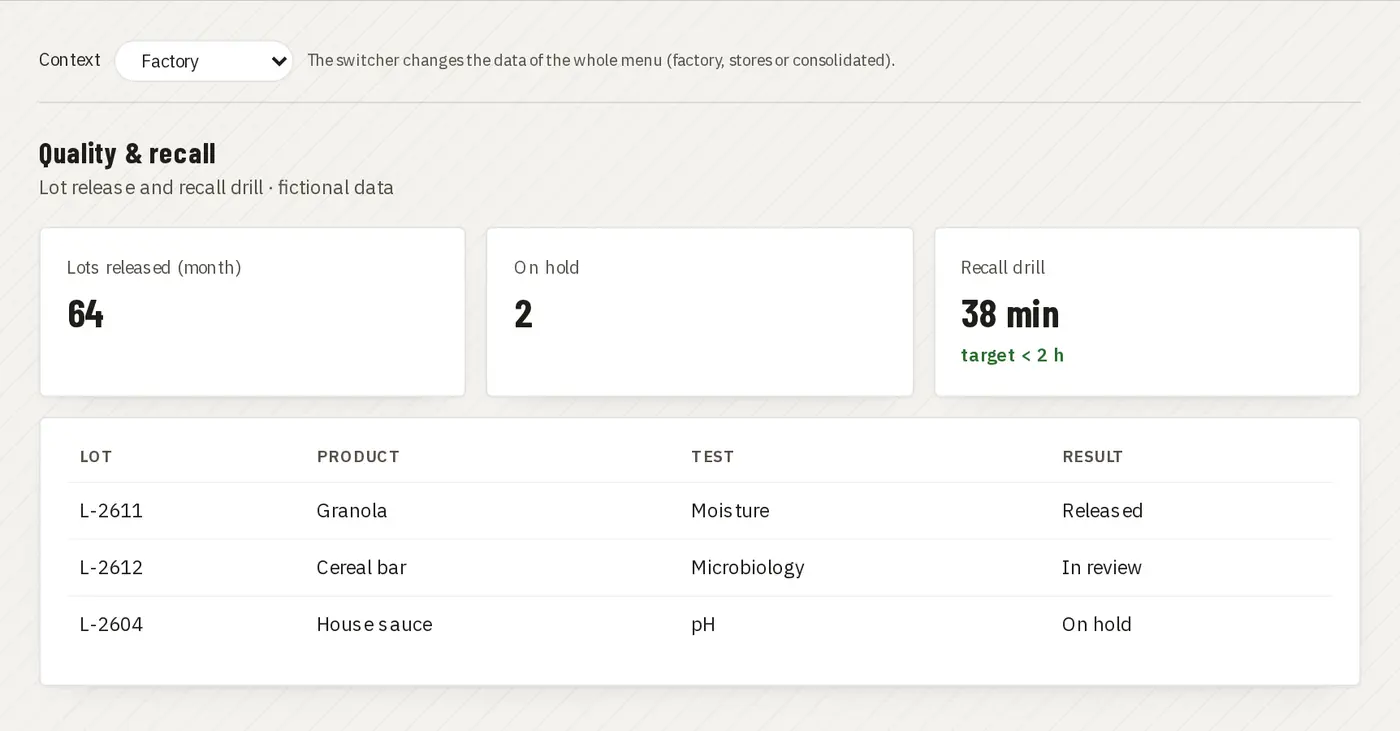
Task: Click the House sauce product cell
Action: pyautogui.click(x=374, y=625)
